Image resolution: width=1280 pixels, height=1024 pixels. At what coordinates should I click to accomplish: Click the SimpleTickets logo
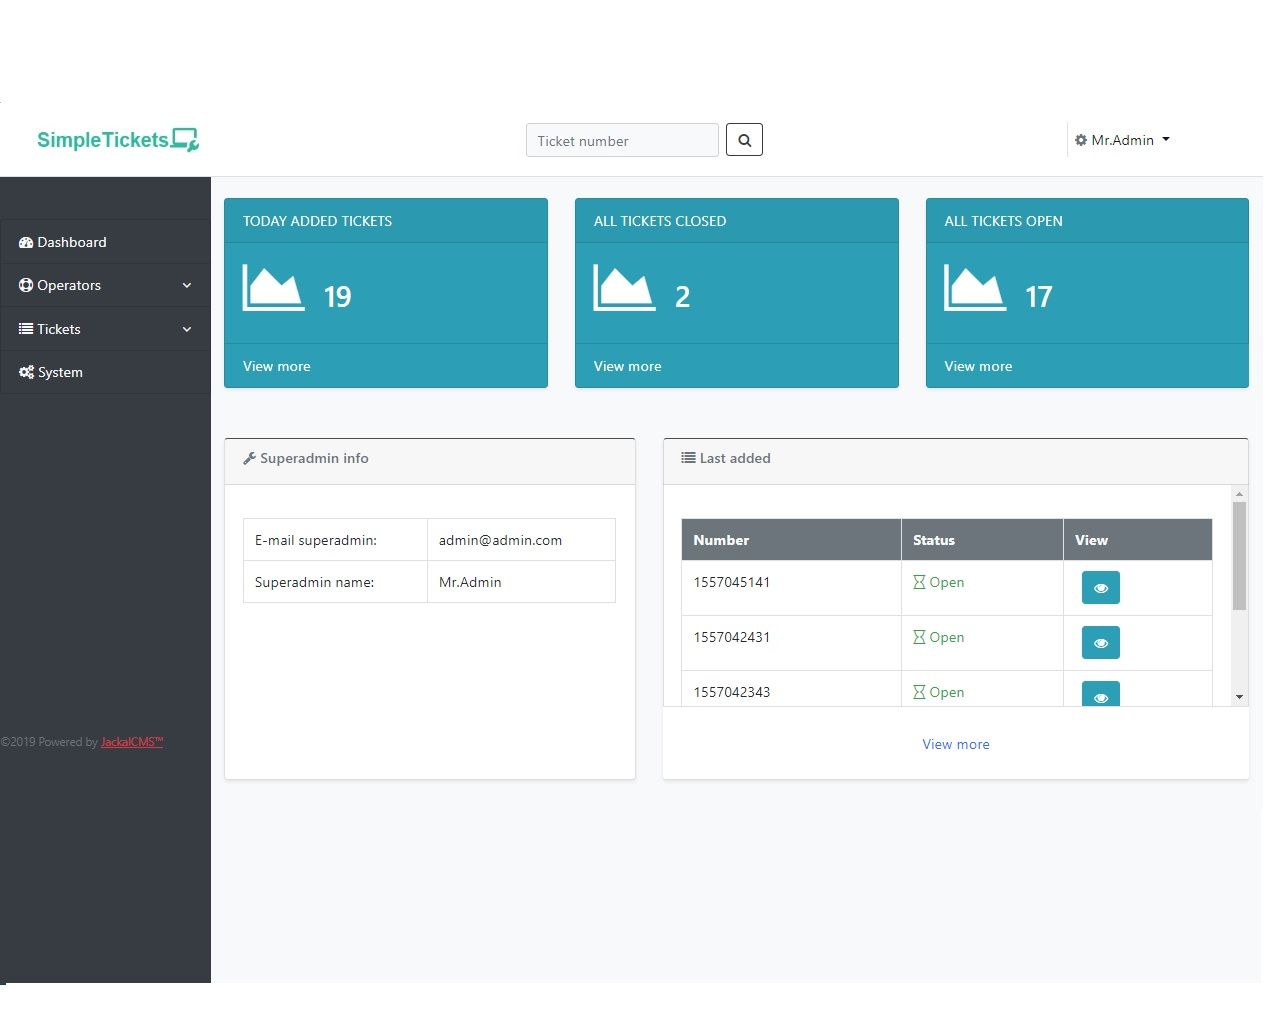coord(118,140)
